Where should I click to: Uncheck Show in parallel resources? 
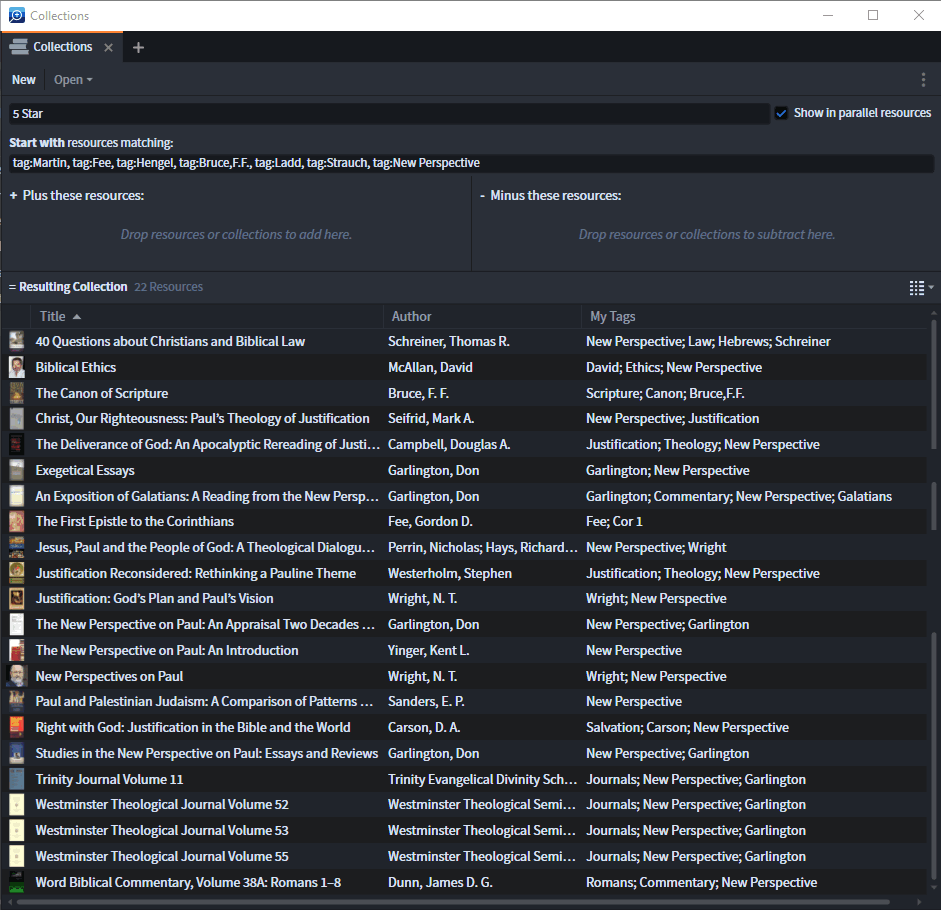pyautogui.click(x=781, y=113)
